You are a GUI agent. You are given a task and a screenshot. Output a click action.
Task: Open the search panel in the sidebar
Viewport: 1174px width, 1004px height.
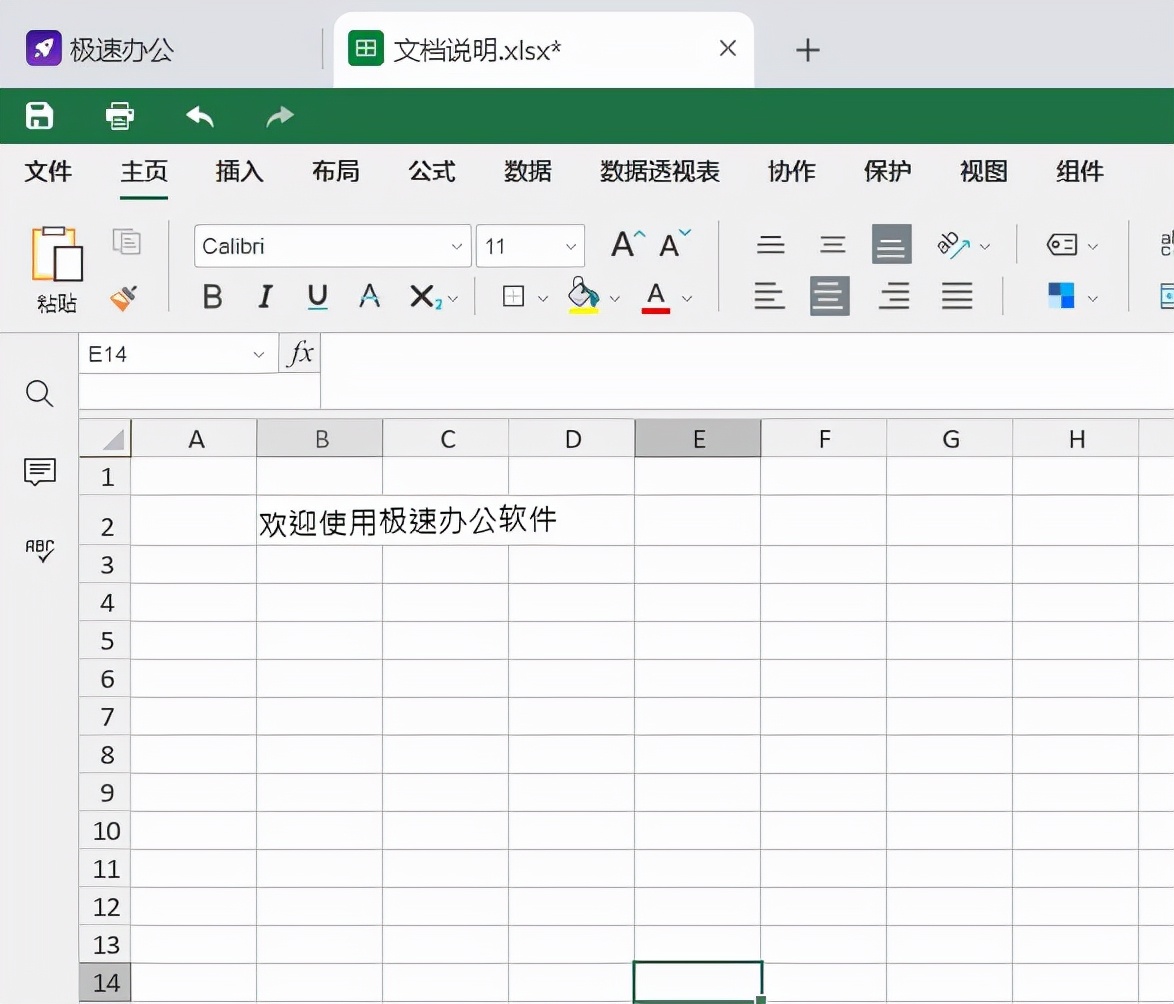tap(39, 393)
